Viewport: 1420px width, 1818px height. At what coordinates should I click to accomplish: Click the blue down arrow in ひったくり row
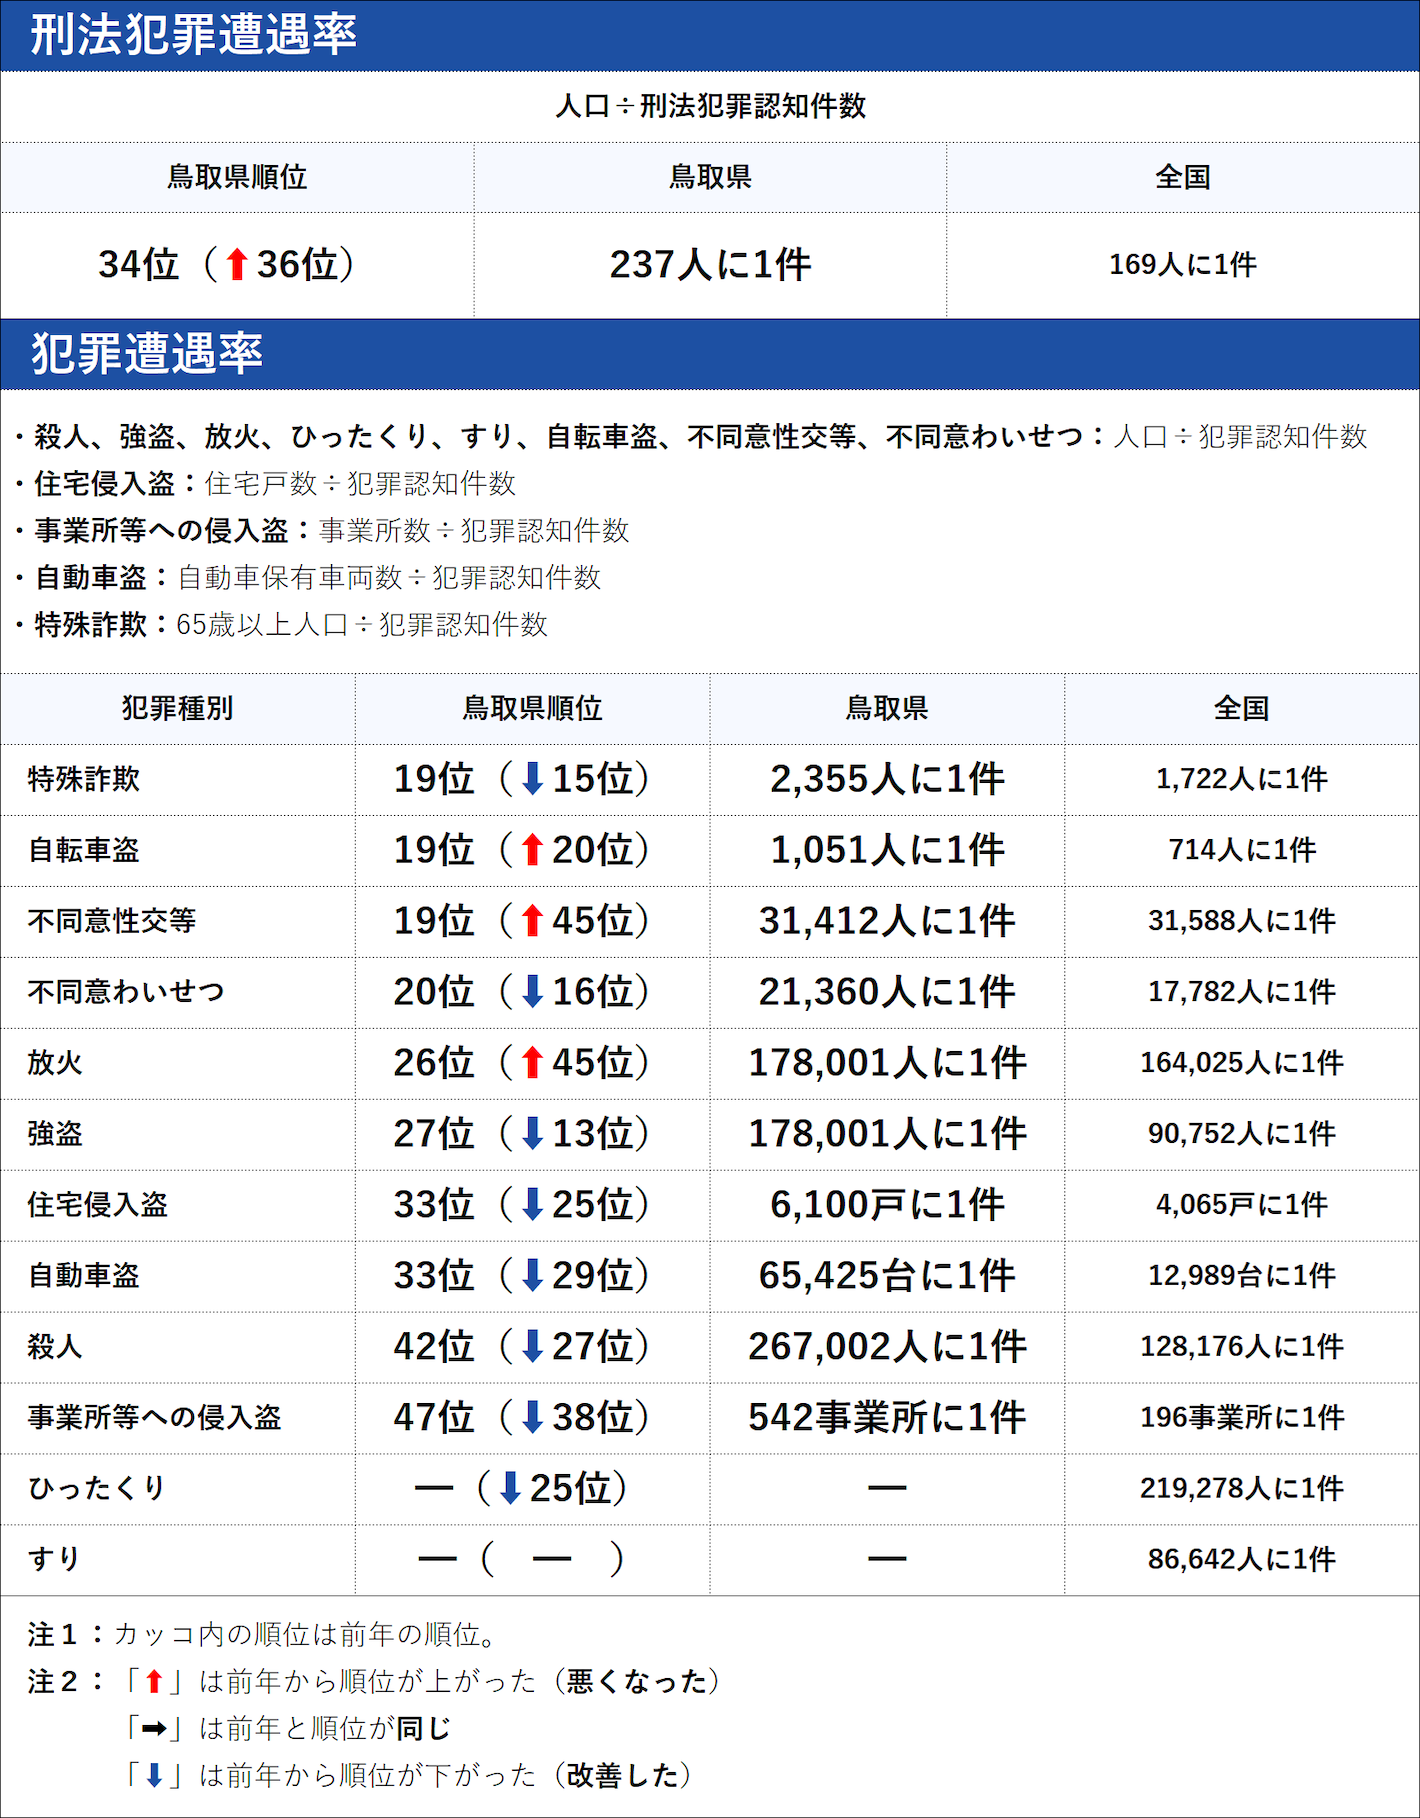[510, 1489]
